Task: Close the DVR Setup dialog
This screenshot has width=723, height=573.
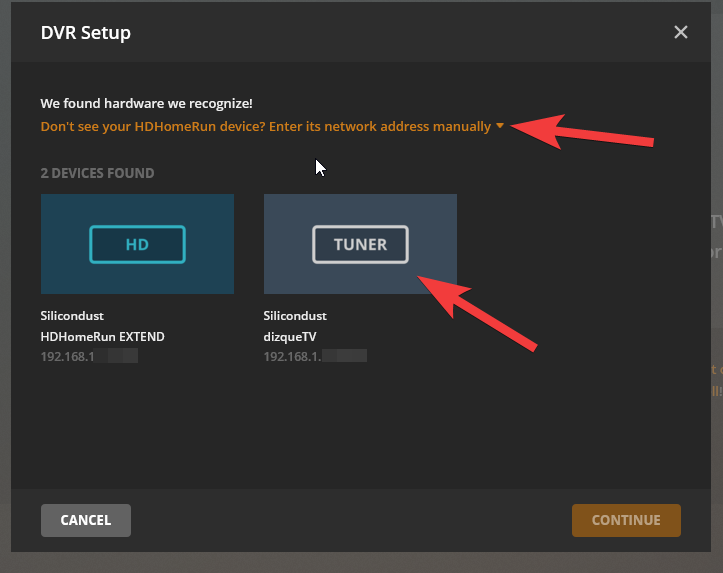Action: click(681, 32)
